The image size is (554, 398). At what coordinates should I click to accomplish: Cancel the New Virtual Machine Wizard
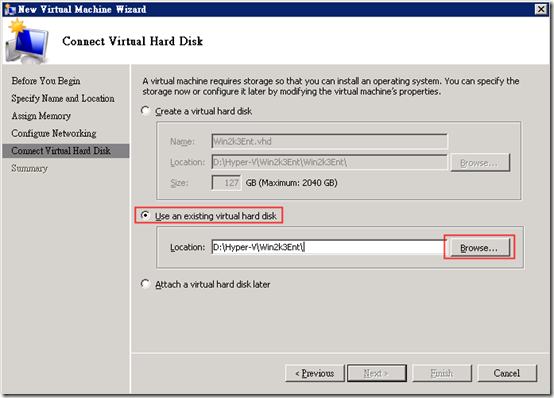(x=507, y=373)
